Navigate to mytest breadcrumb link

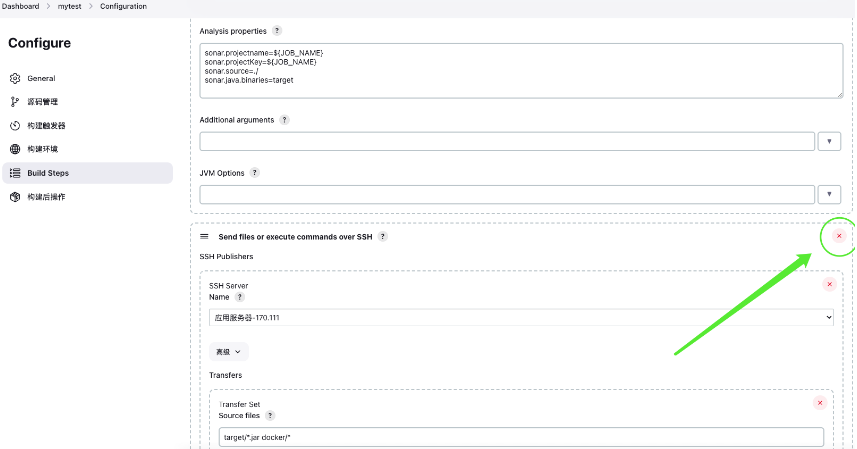(69, 7)
